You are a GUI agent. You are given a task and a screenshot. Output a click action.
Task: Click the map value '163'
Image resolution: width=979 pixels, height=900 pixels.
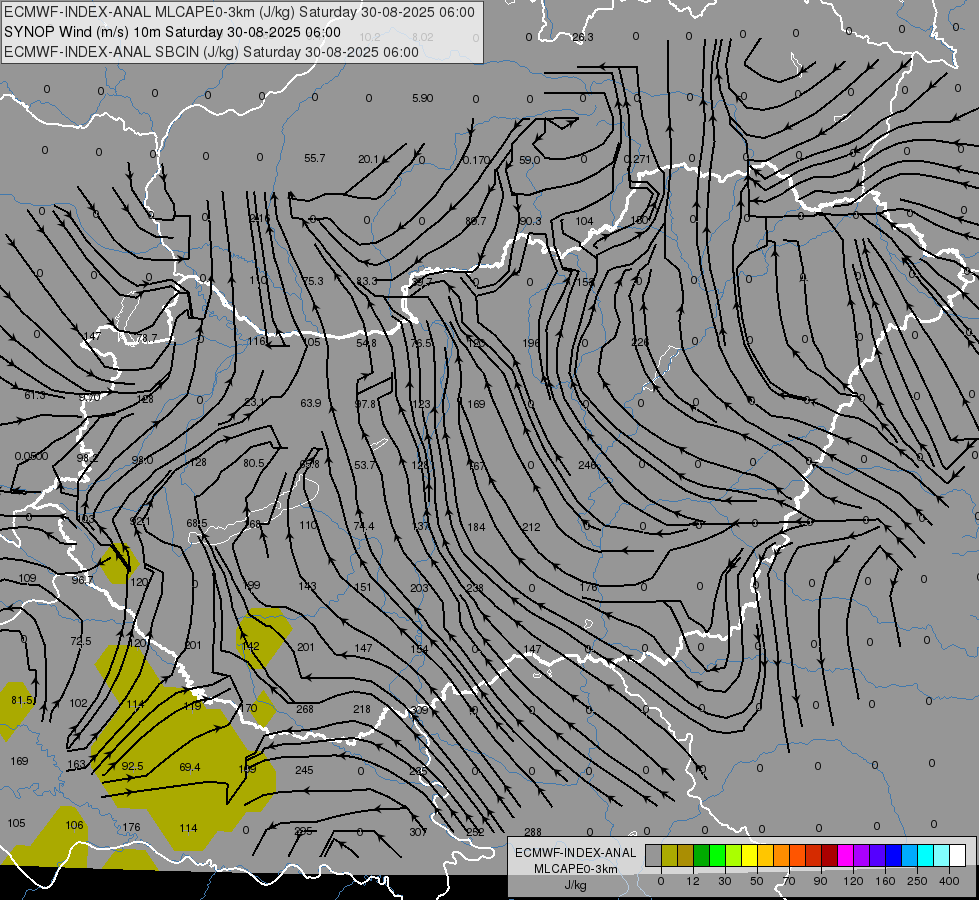tap(76, 764)
